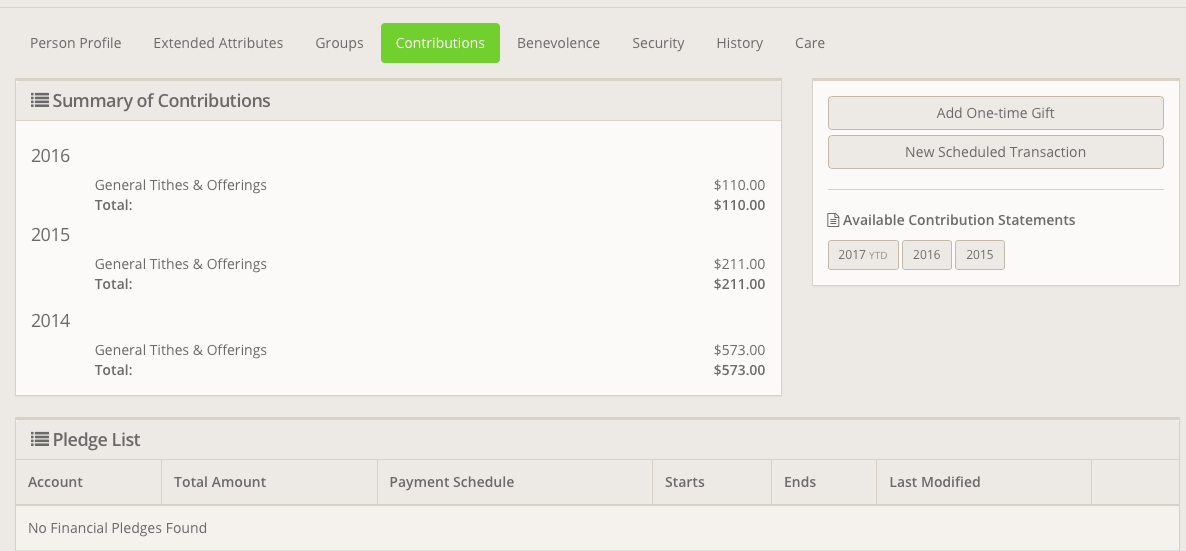Select the active Contributions tab
This screenshot has height=551, width=1186.
[440, 43]
